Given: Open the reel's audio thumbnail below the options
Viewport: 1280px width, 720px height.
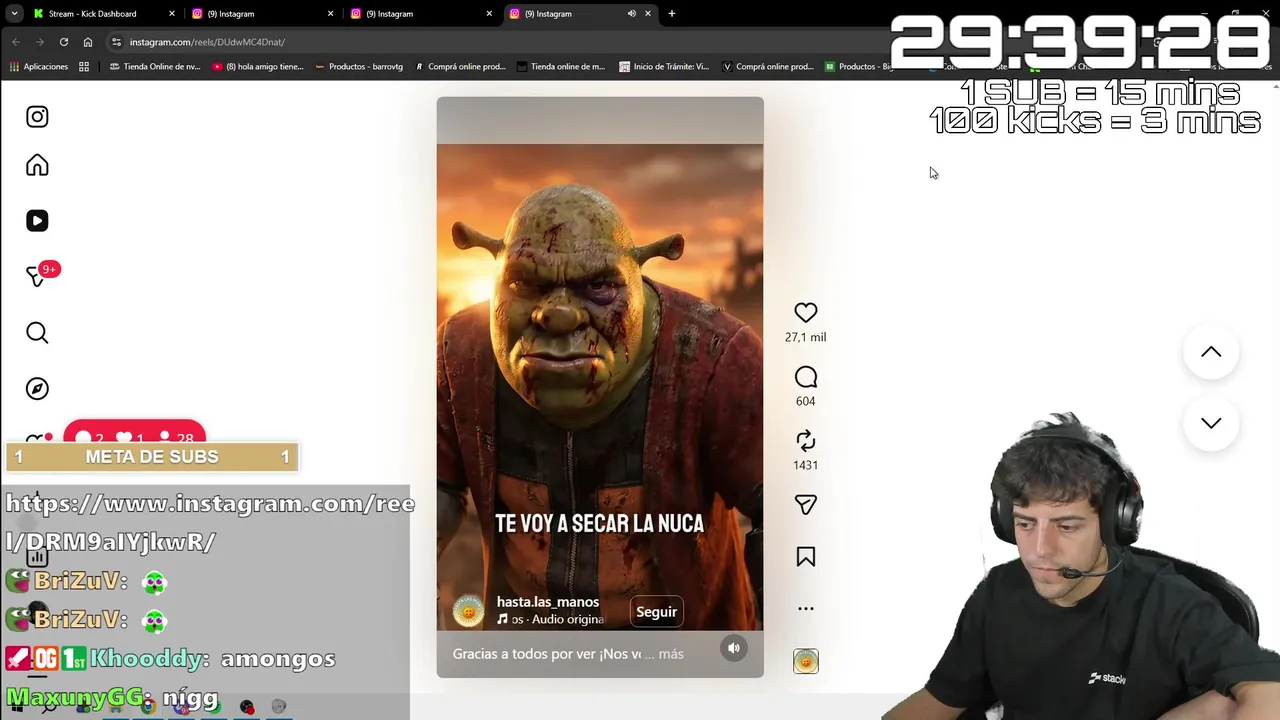Looking at the screenshot, I should pyautogui.click(x=805, y=661).
